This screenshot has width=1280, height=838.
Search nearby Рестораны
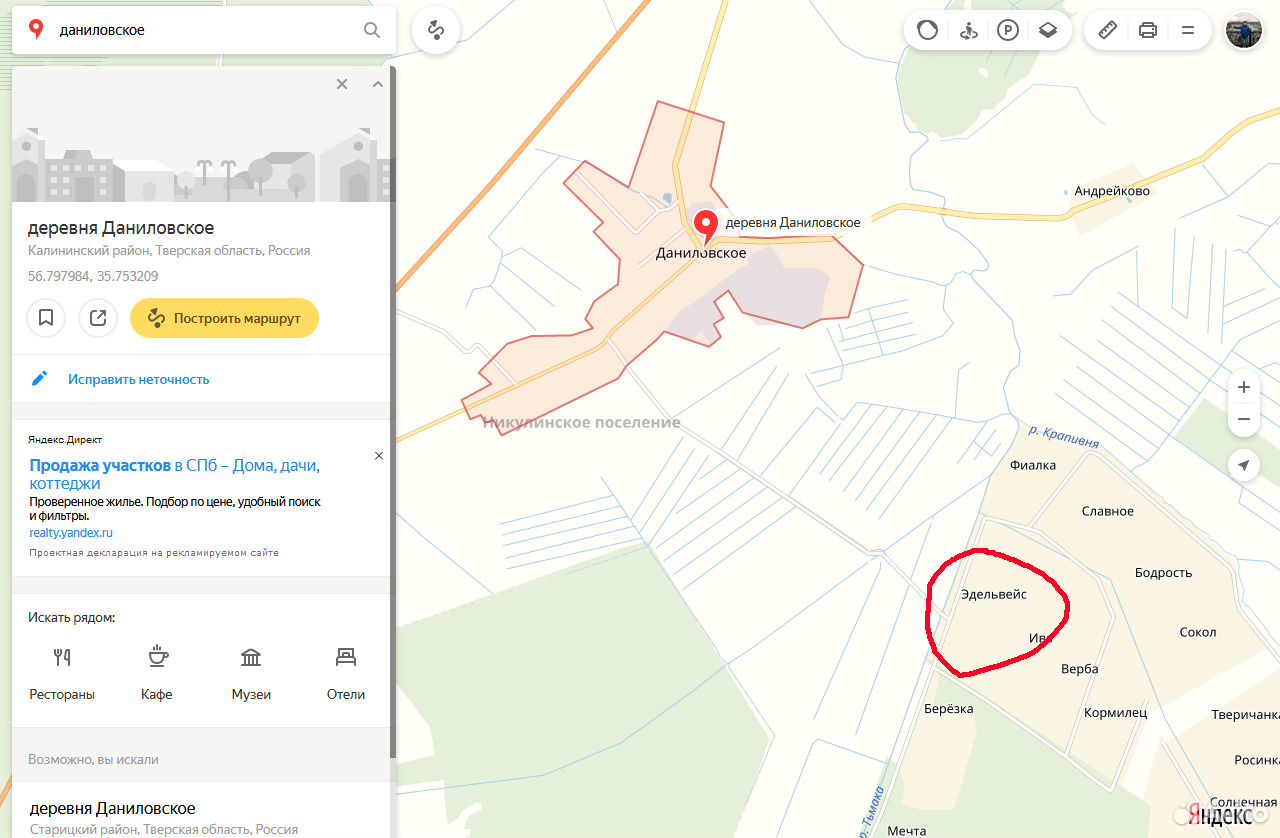(62, 673)
